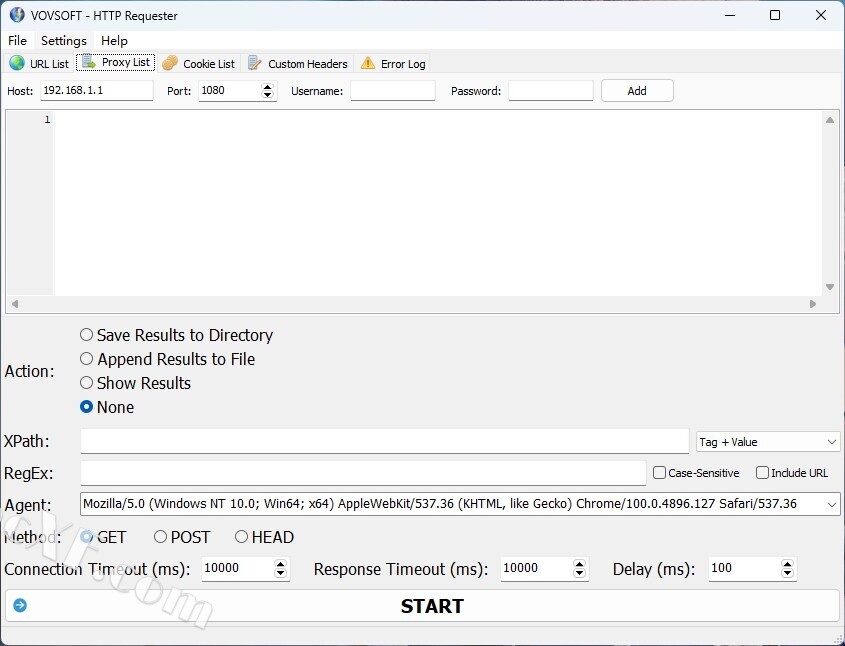Decrease Response Timeout with down arrow
845x646 pixels.
pos(579,573)
